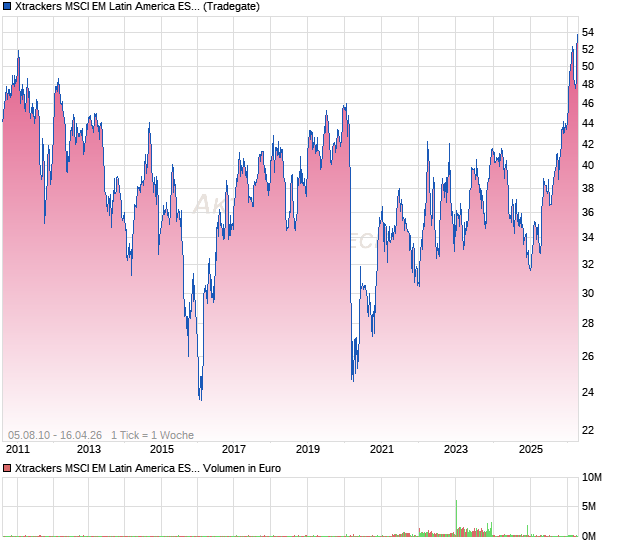The height and width of the screenshot is (546, 620).
Task: Click the 2016 price low near 24
Action: point(200,399)
